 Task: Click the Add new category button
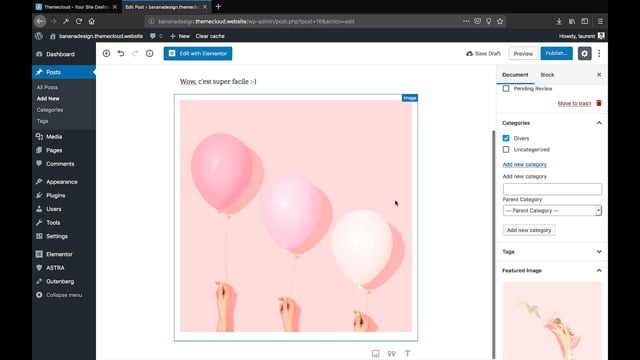point(529,230)
